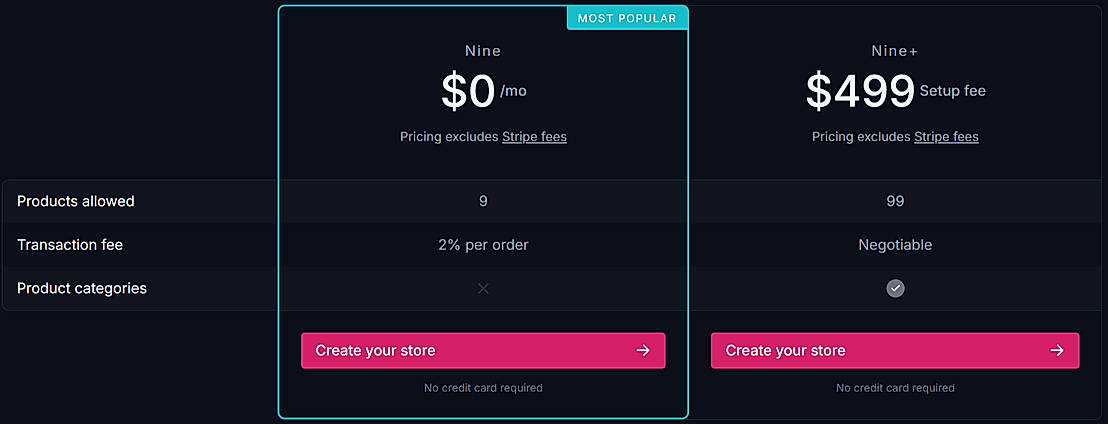Click the Products allowed row label
This screenshot has height=424, width=1108.
[x=76, y=201]
